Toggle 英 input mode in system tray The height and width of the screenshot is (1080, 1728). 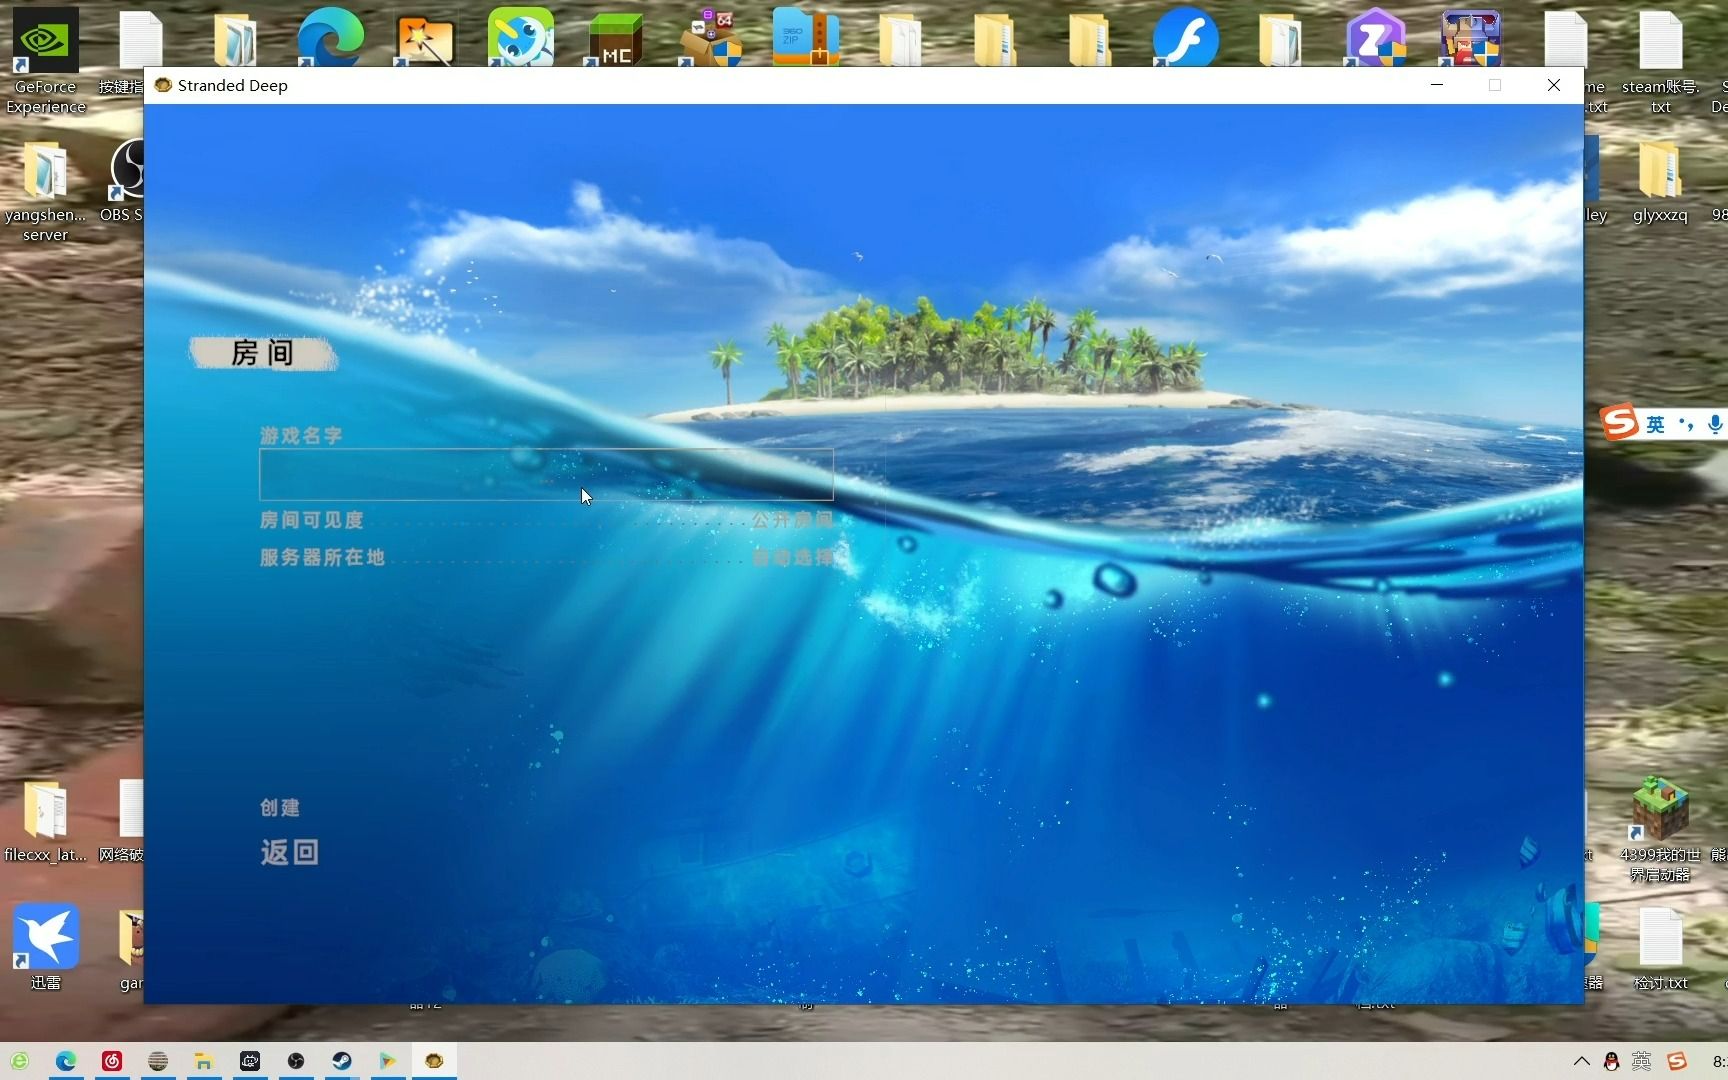(x=1641, y=1061)
